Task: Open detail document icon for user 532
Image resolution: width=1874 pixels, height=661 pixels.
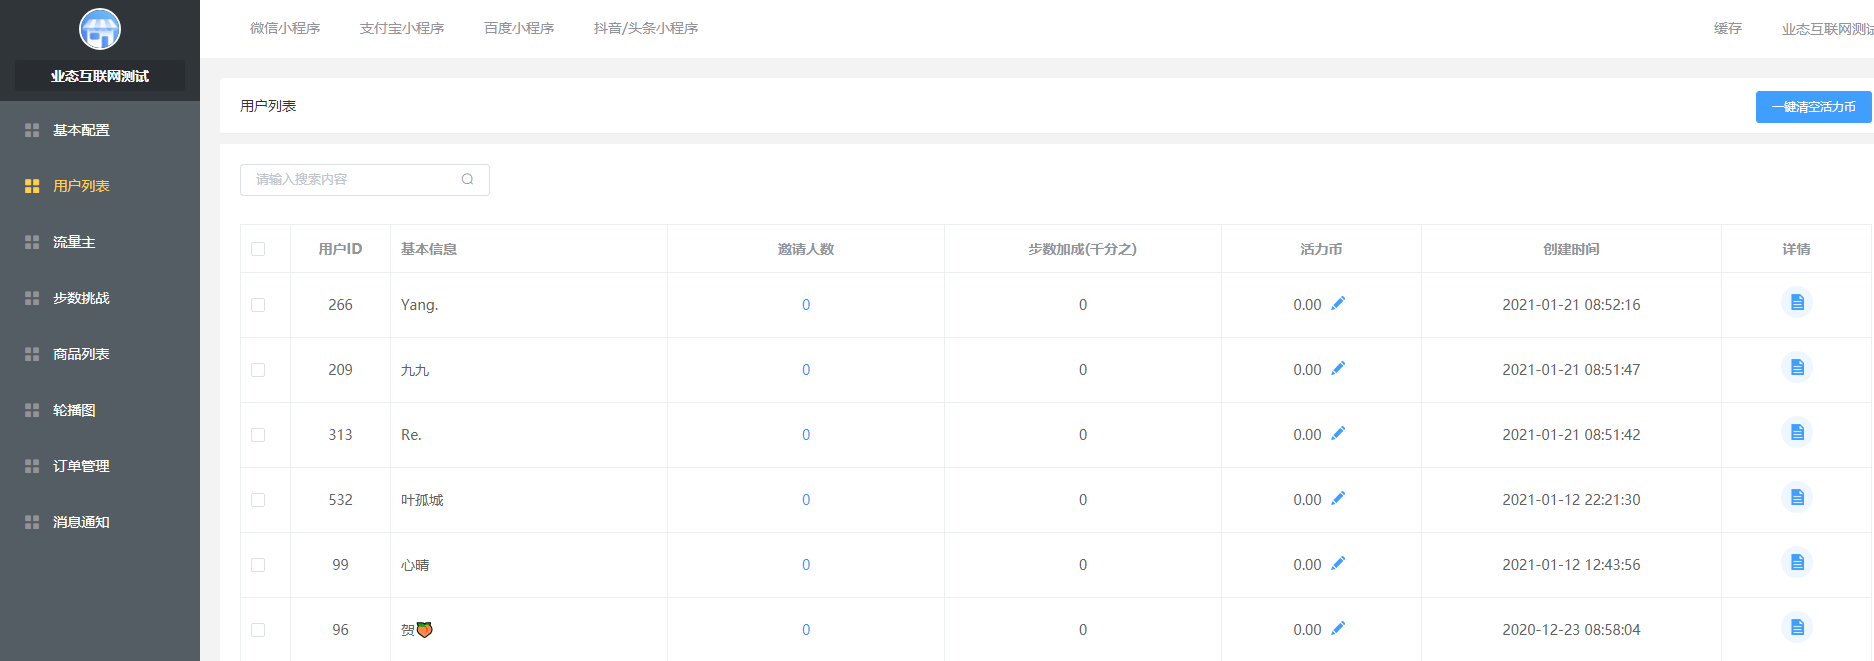Action: 1797,497
